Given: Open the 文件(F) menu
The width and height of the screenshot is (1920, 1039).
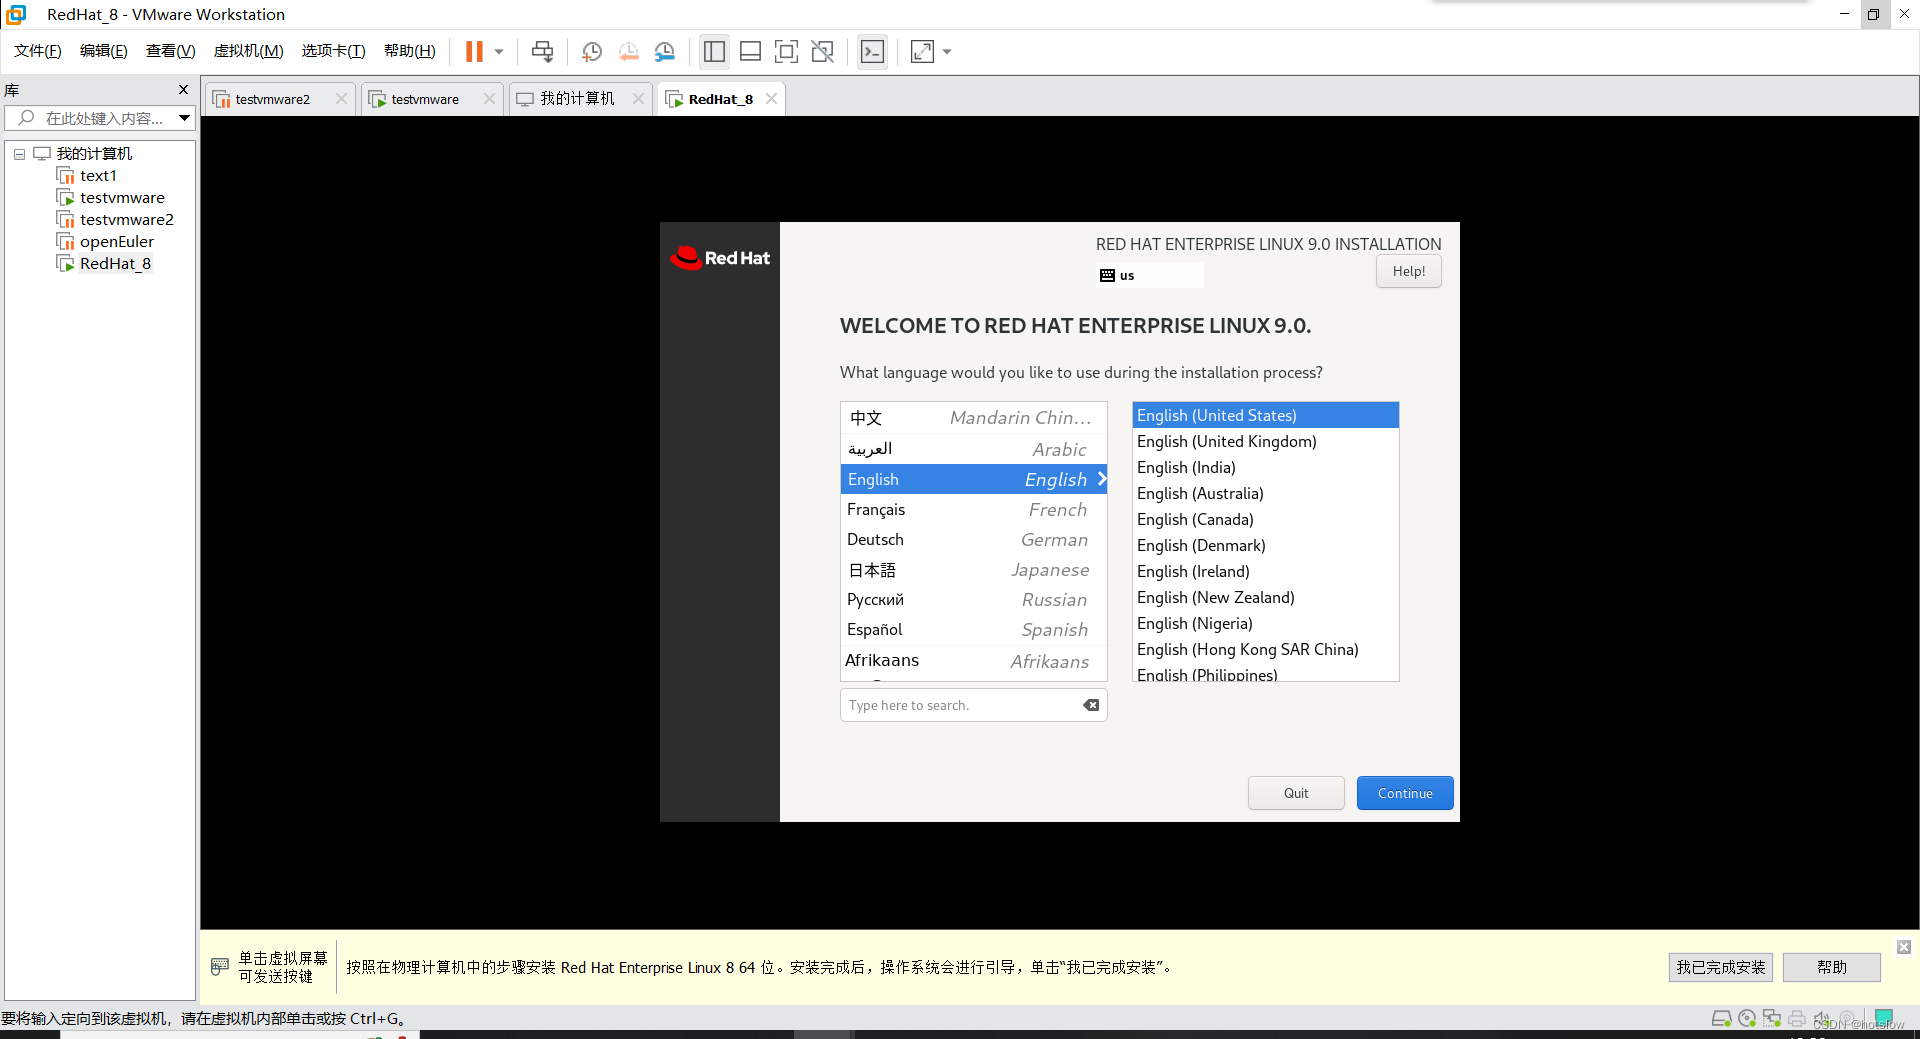Looking at the screenshot, I should click(38, 51).
